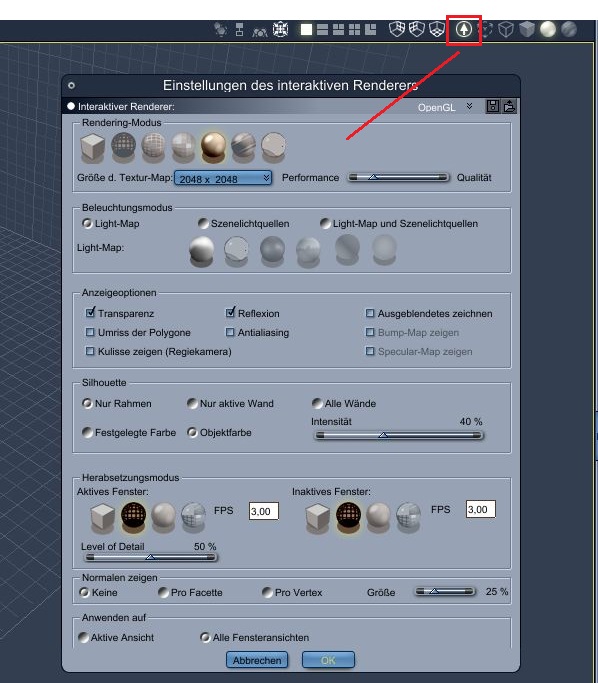The width and height of the screenshot is (598, 683).
Task: Click the red-highlighted arrow icon in top toolbar
Action: pyautogui.click(x=464, y=30)
